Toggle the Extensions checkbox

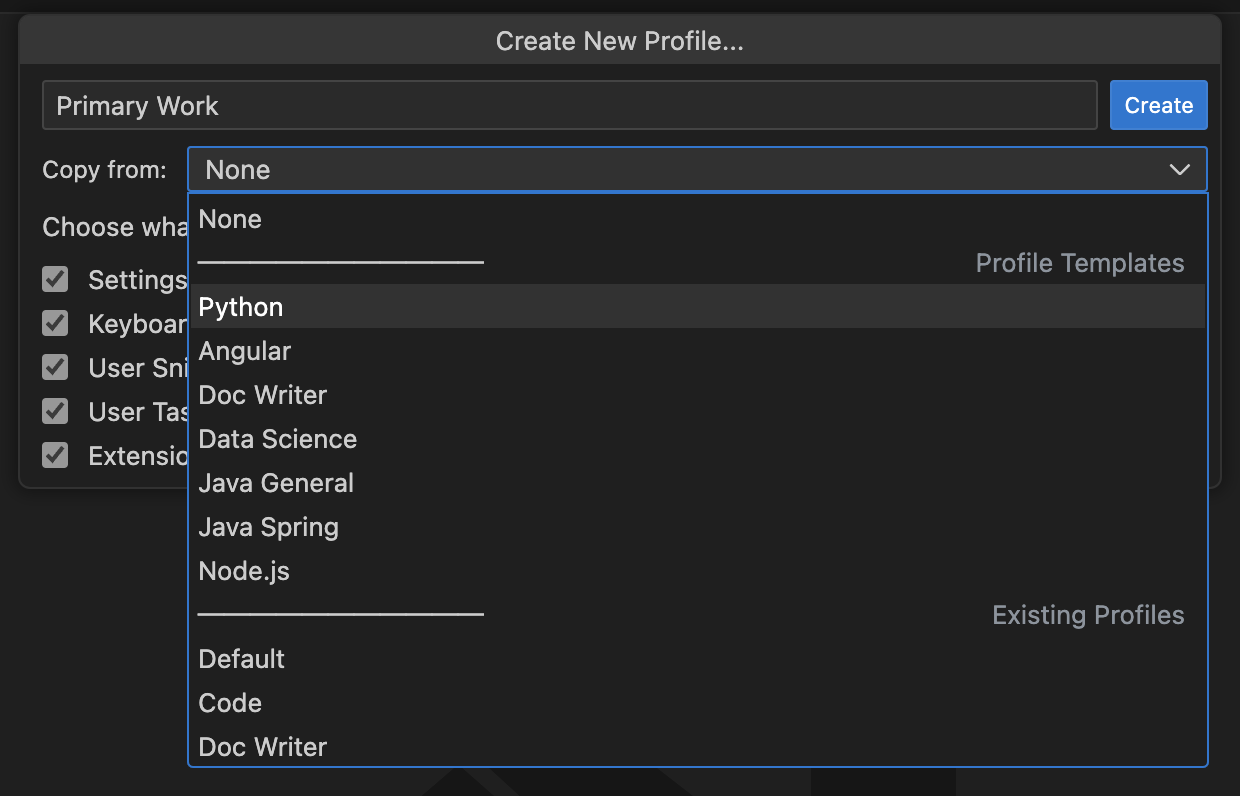click(x=55, y=455)
